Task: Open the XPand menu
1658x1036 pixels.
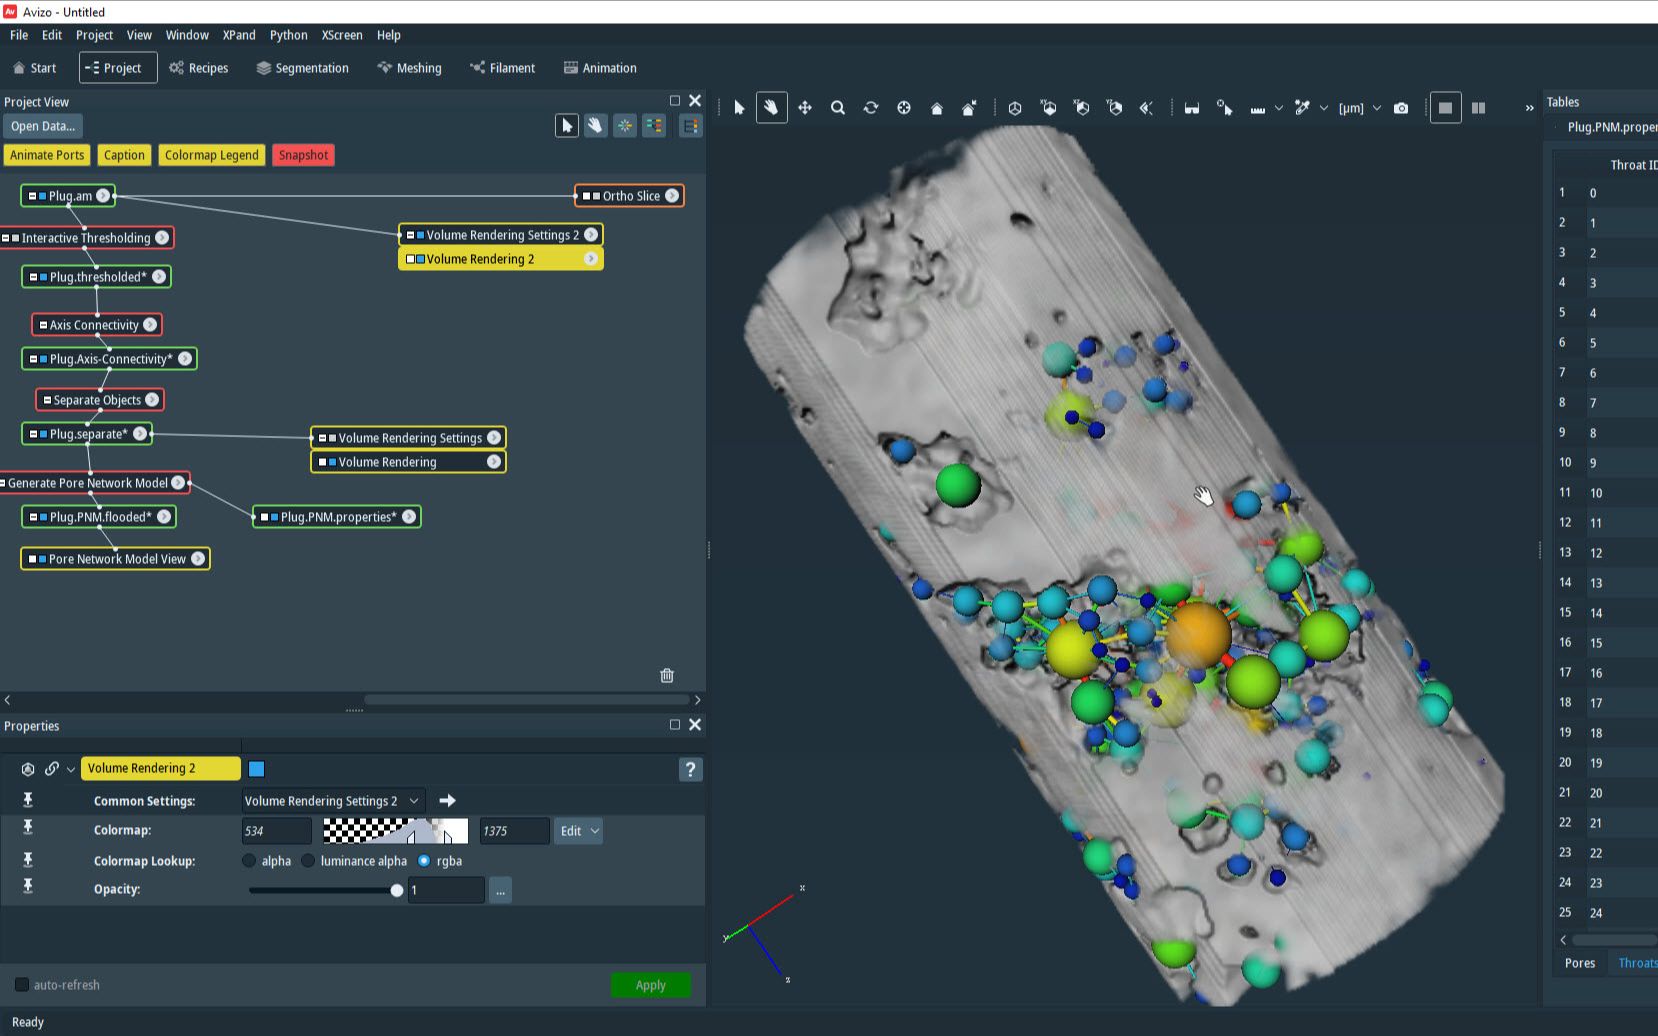Action: (239, 35)
